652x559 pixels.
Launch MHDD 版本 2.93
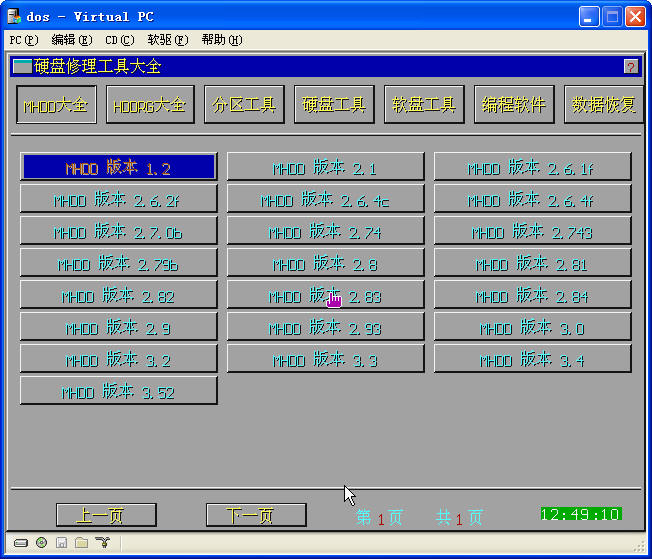pos(325,327)
